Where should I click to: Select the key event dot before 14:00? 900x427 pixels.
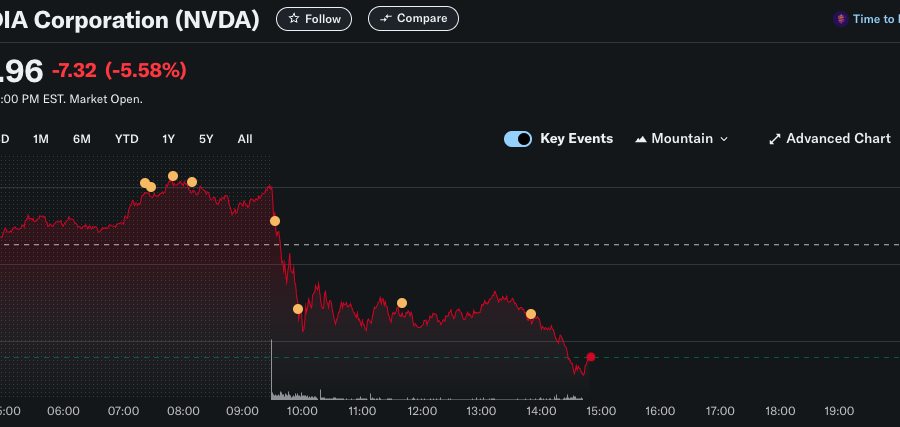click(531, 314)
